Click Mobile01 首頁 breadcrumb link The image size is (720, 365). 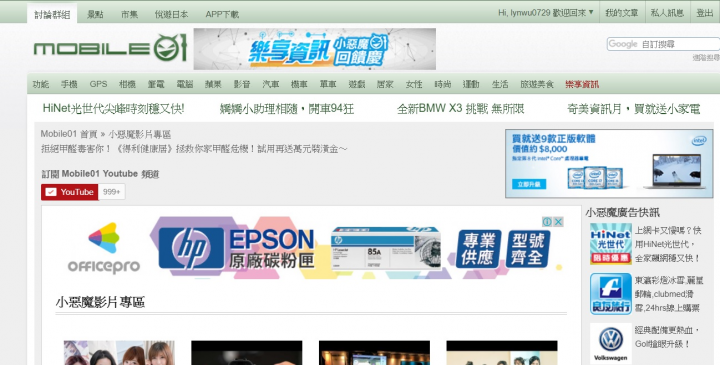[x=69, y=134]
